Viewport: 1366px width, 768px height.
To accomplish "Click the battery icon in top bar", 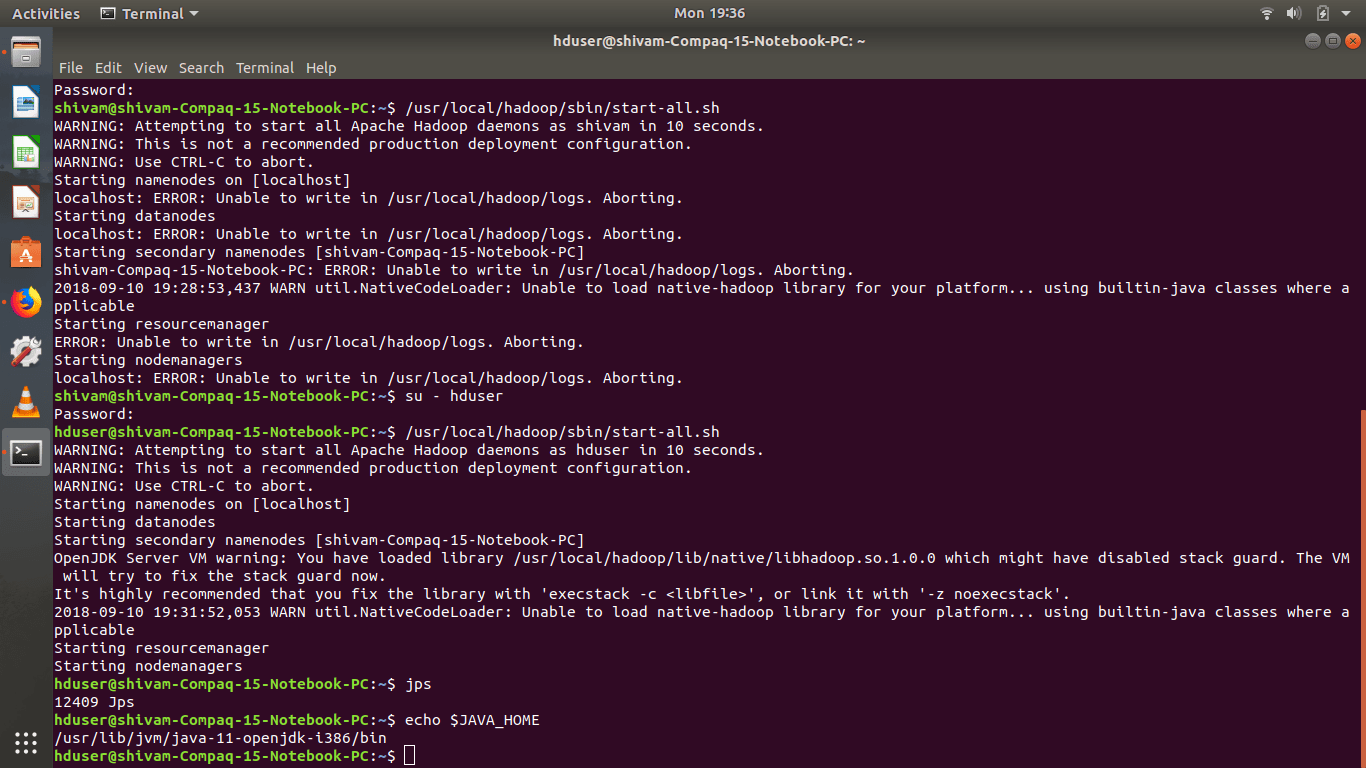I will (x=1323, y=13).
